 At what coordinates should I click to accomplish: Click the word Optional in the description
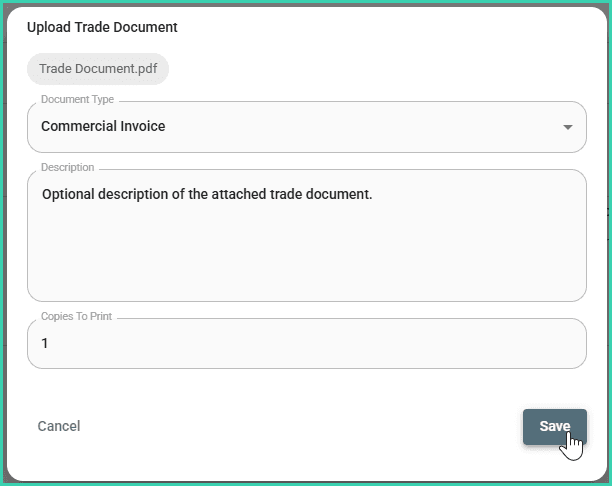70,194
